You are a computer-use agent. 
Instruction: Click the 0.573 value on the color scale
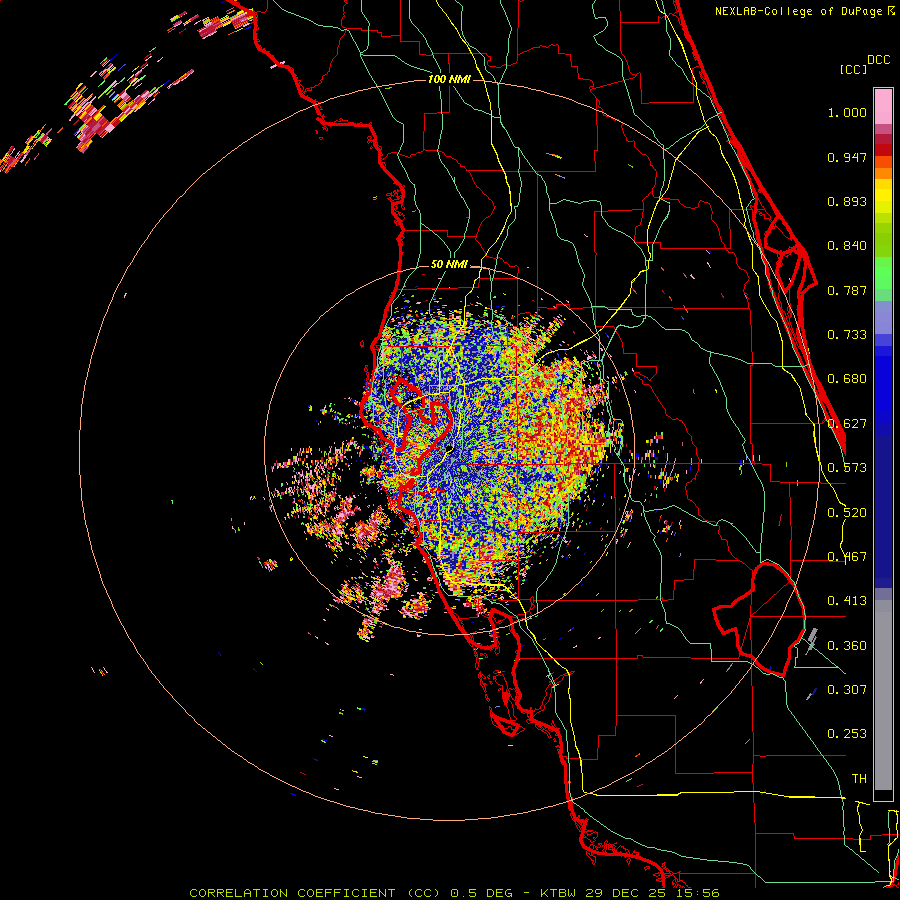point(847,468)
